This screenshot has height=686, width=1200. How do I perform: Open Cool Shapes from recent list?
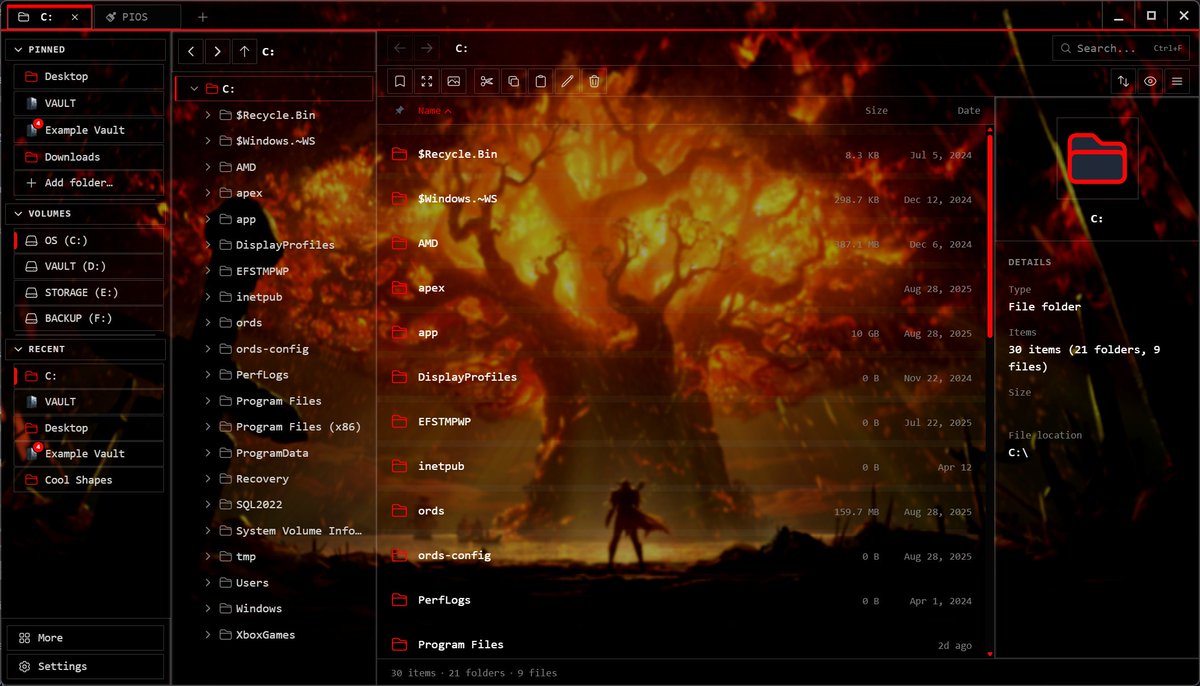[x=89, y=480]
